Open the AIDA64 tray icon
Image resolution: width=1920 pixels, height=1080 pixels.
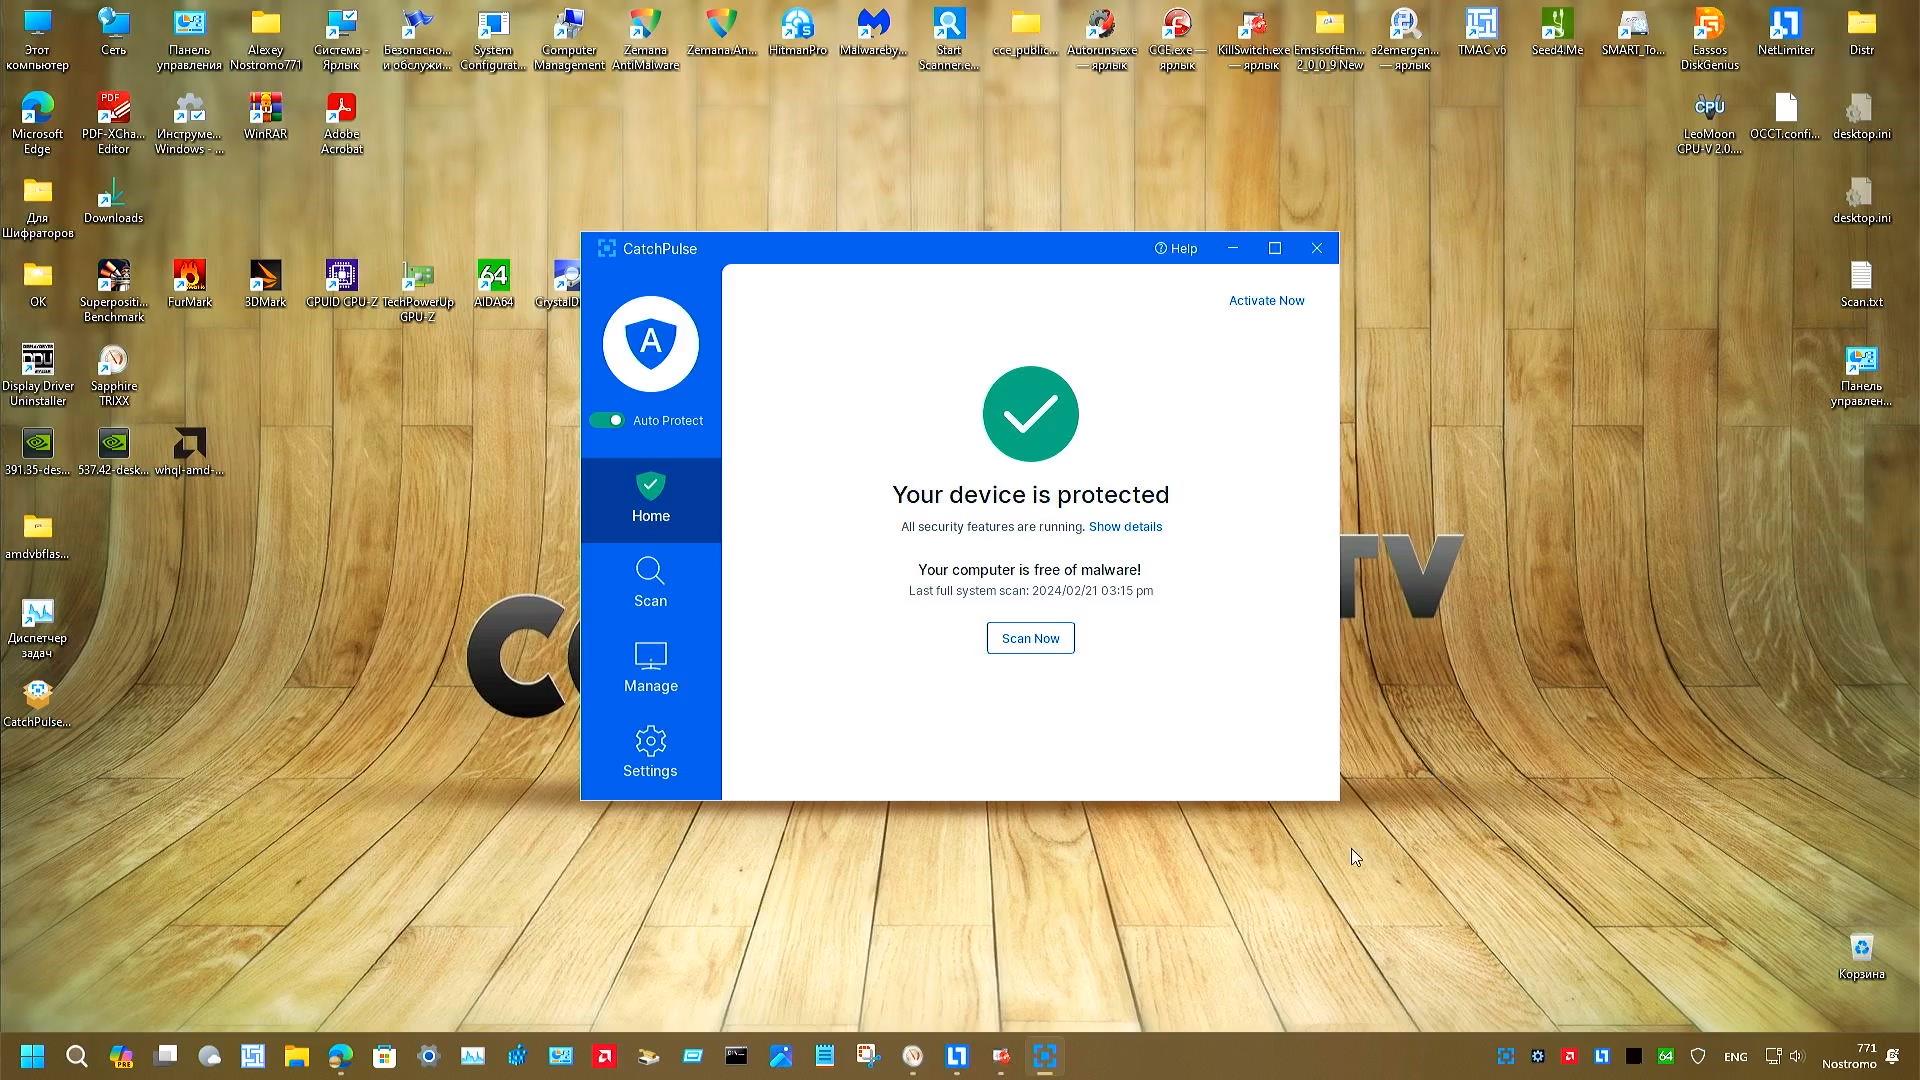pyautogui.click(x=1666, y=1056)
